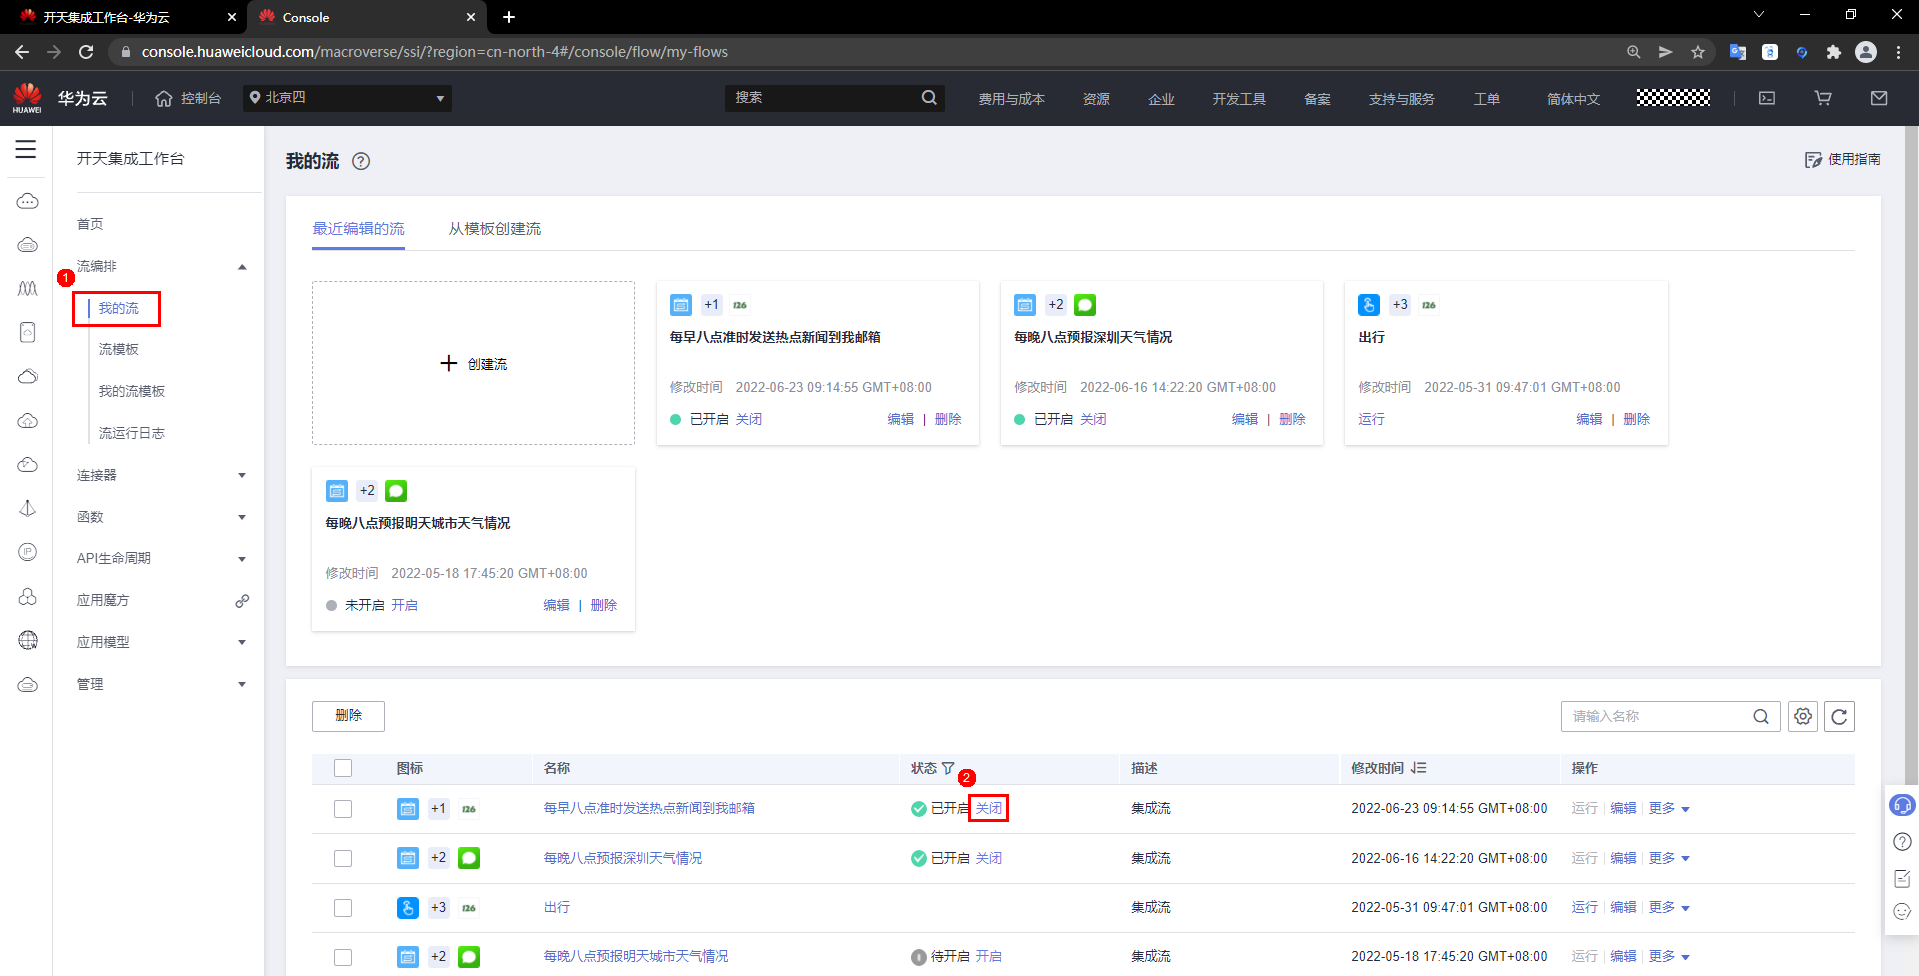Edit the 每晚八点预报深圳天气情况 card
This screenshot has height=976, width=1919.
[1245, 419]
